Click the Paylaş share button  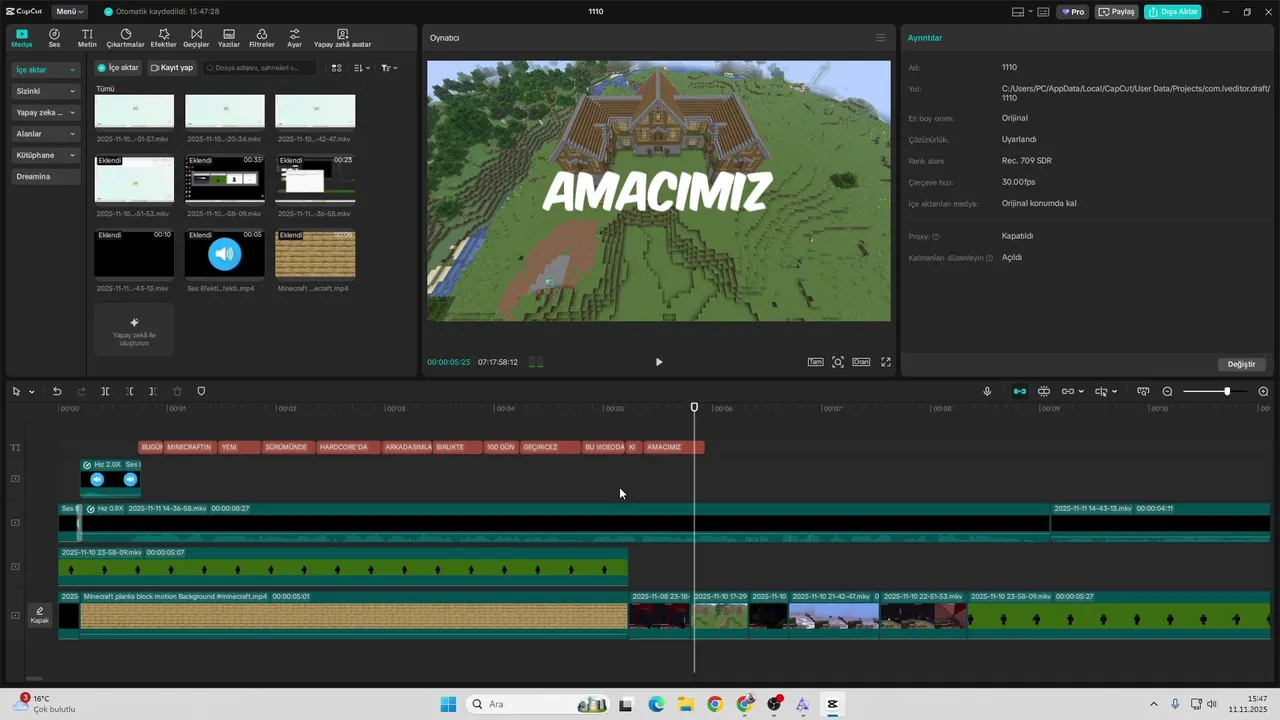1117,12
